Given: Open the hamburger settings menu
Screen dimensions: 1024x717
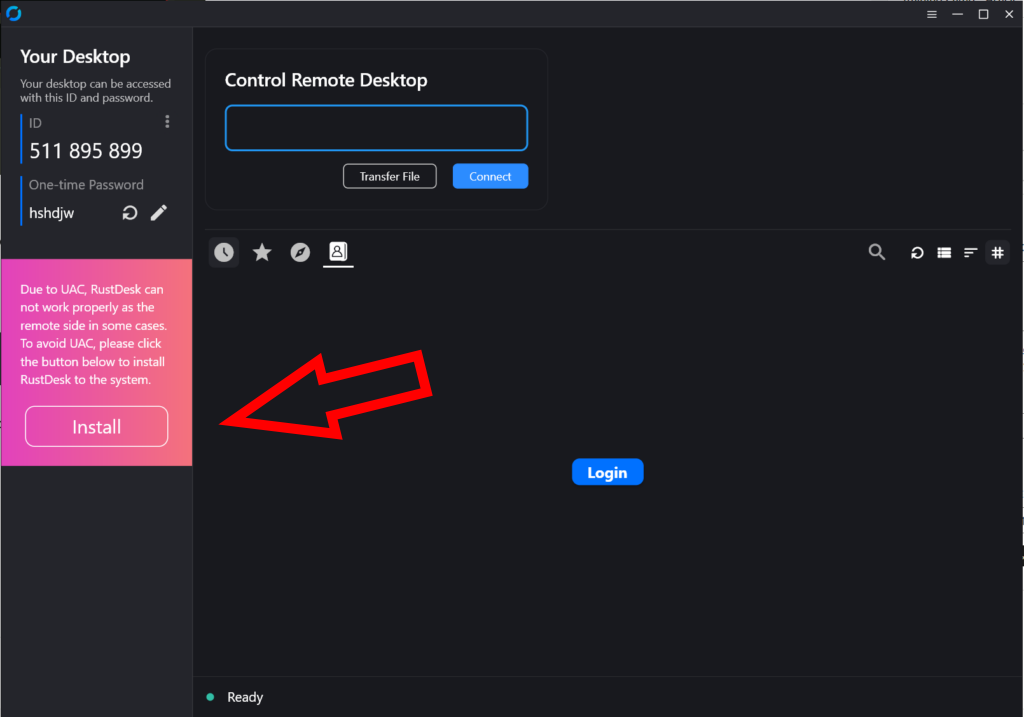Looking at the screenshot, I should (x=932, y=14).
